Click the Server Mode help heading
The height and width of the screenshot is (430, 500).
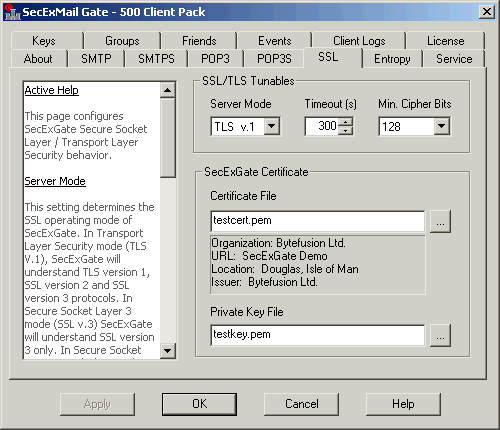point(55,181)
